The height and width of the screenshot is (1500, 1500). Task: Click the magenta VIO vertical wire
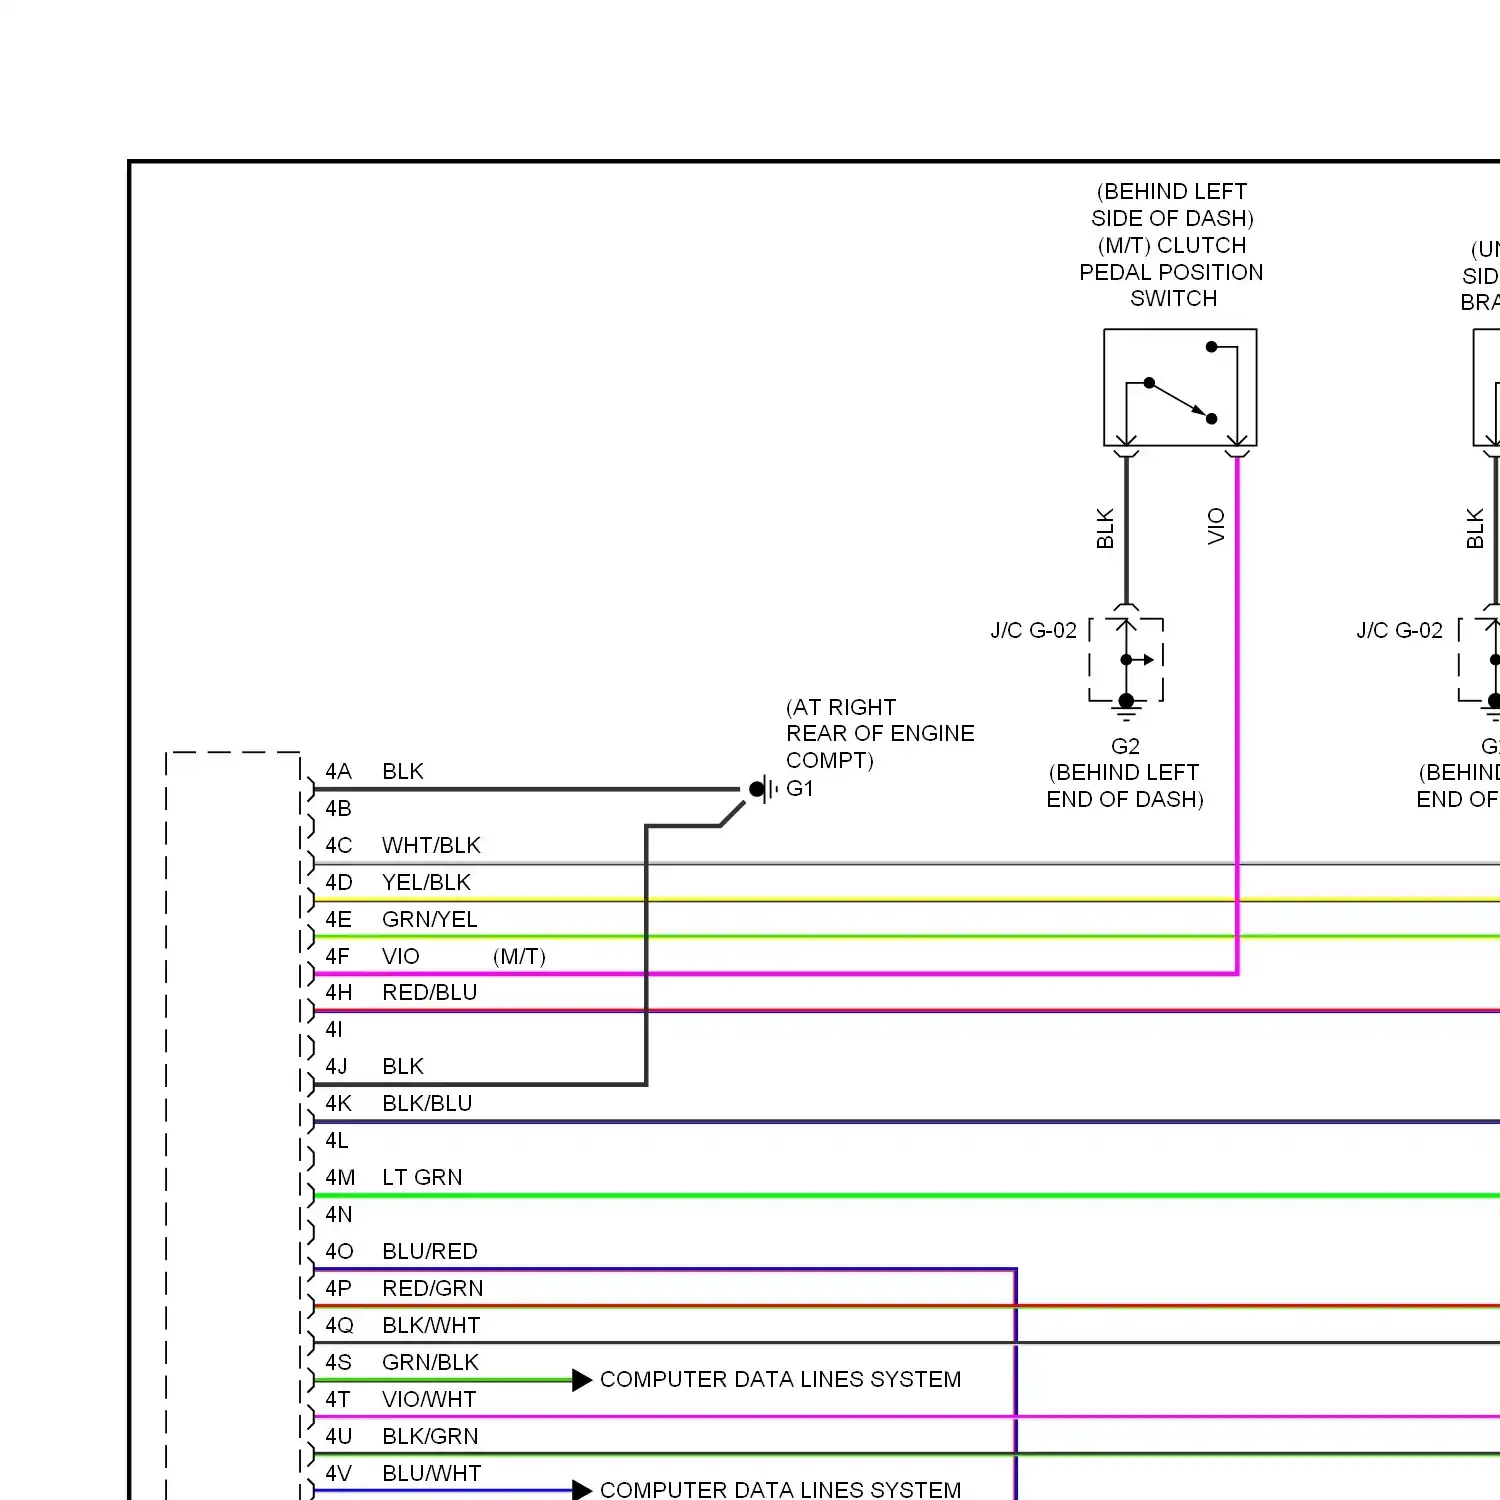coord(1237,715)
